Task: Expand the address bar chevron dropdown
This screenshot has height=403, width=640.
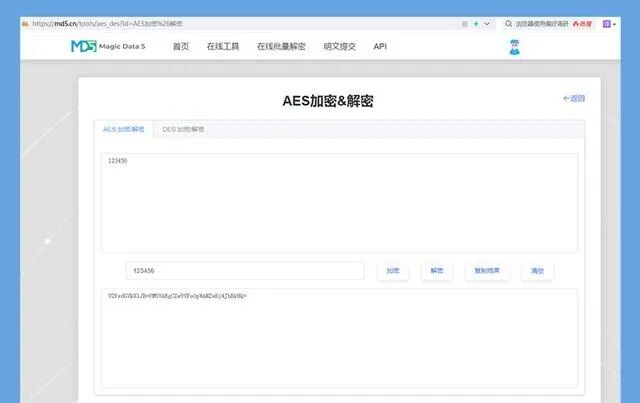Action: point(487,24)
